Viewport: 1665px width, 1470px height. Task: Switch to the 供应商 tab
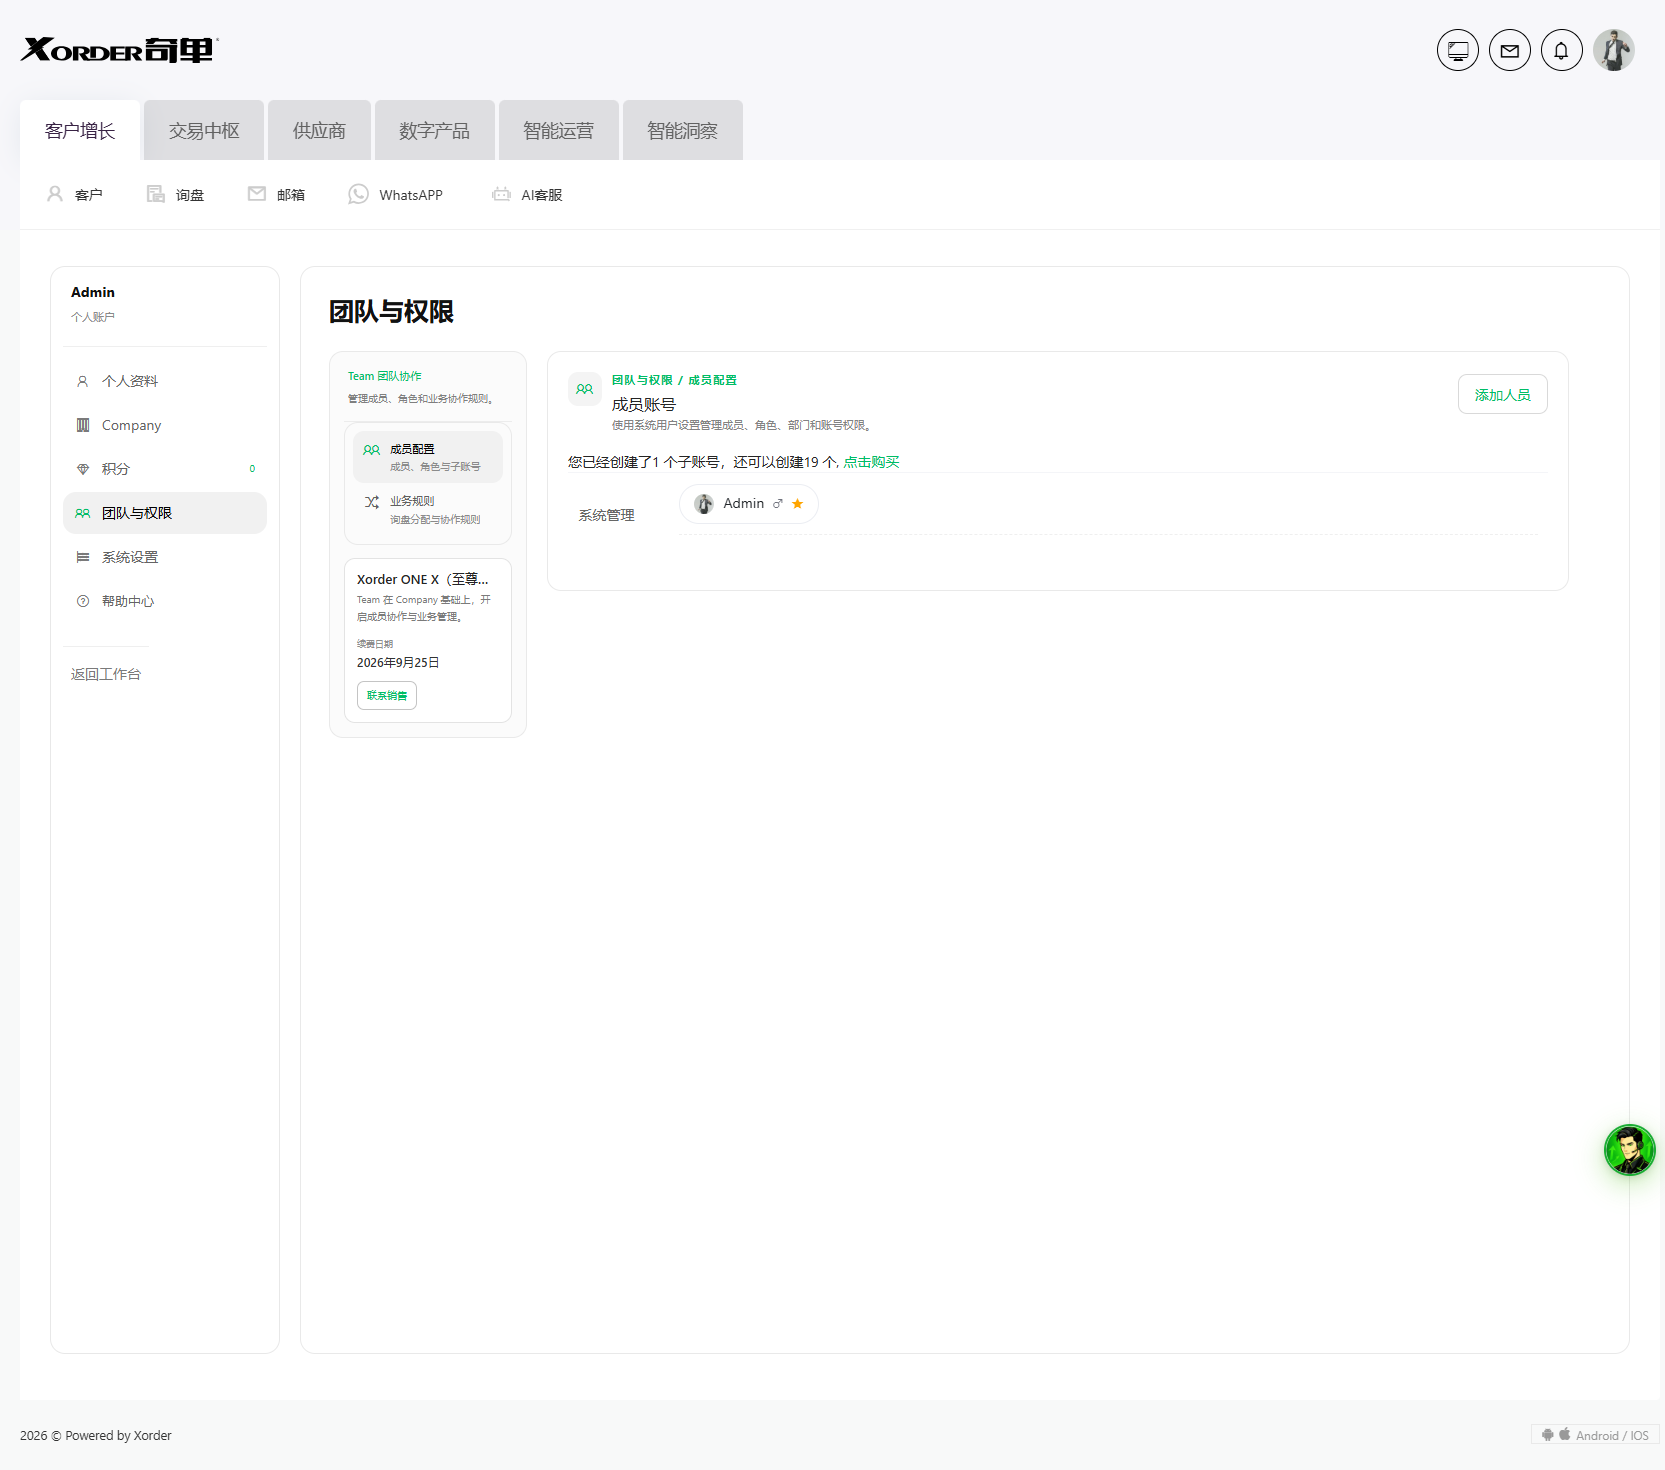coord(319,130)
